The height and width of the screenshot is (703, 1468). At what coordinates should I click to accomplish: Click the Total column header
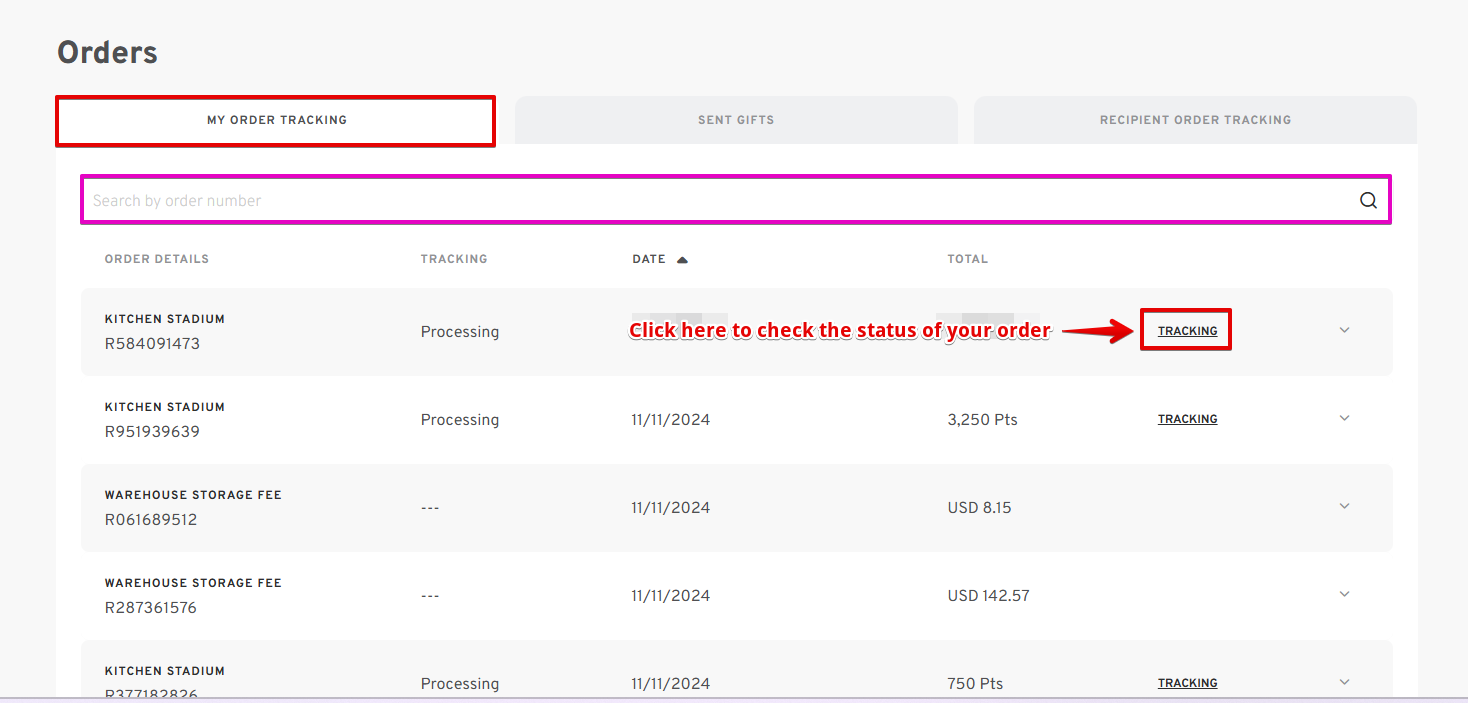[x=967, y=259]
